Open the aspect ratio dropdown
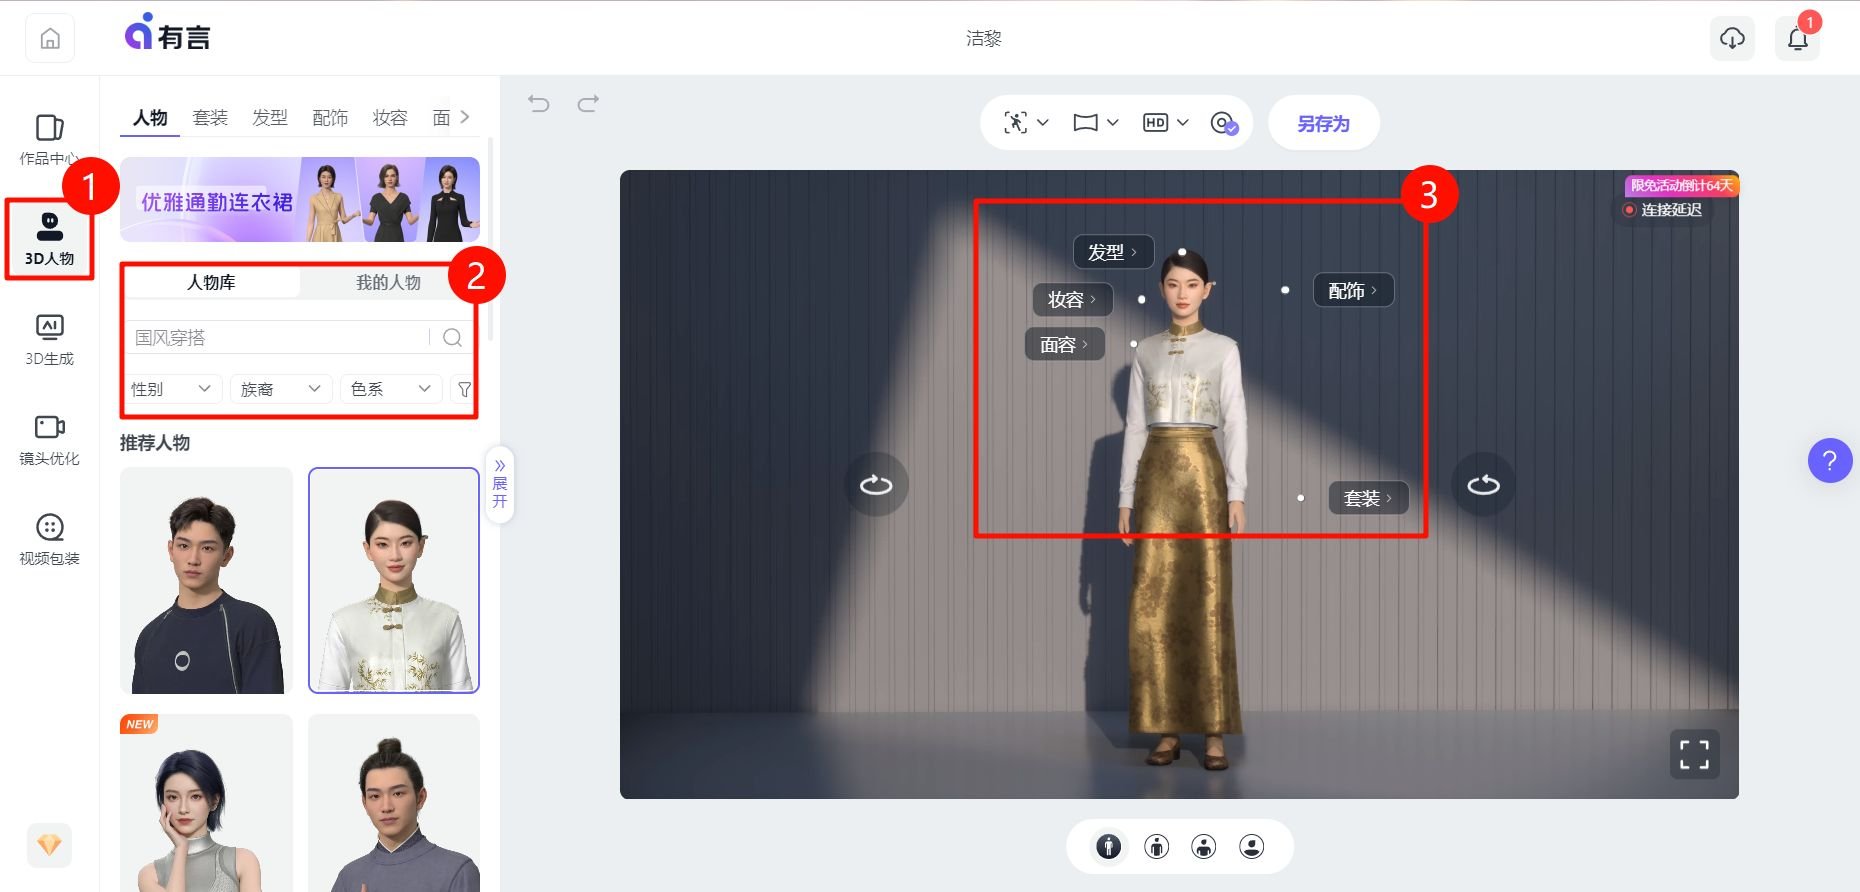This screenshot has height=892, width=1860. pyautogui.click(x=1095, y=123)
